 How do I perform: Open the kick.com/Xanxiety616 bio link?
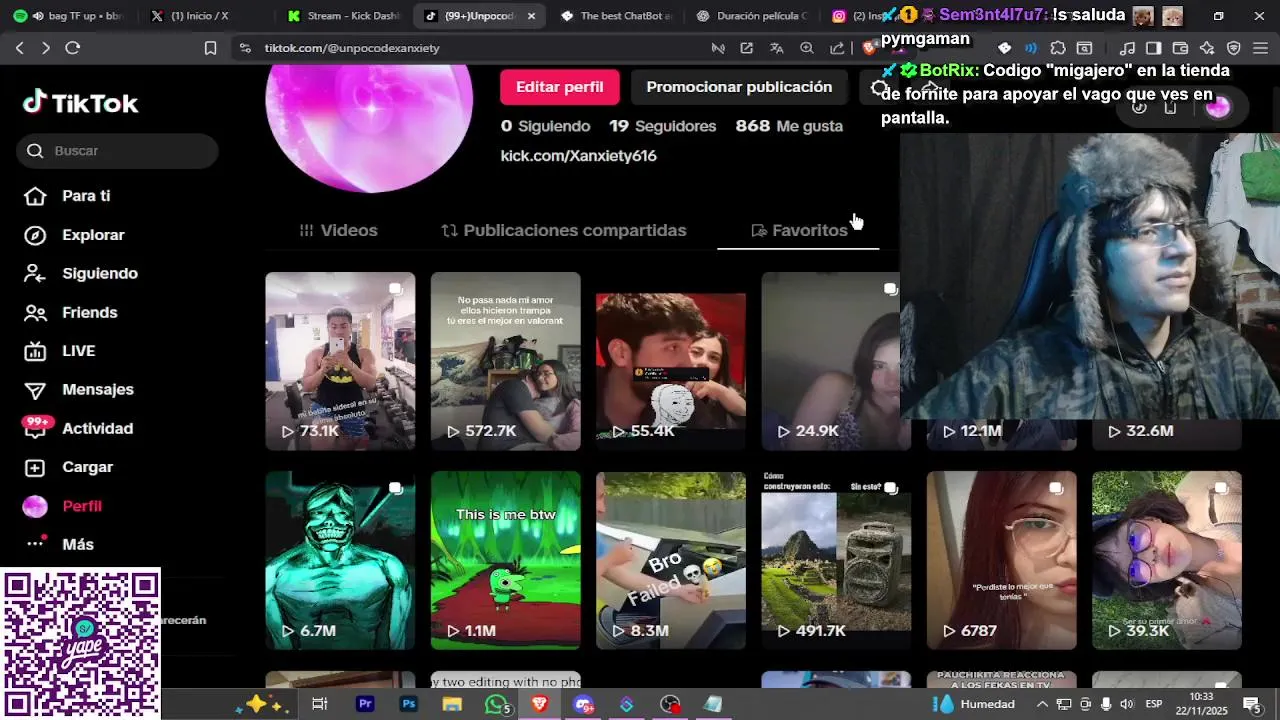click(578, 156)
